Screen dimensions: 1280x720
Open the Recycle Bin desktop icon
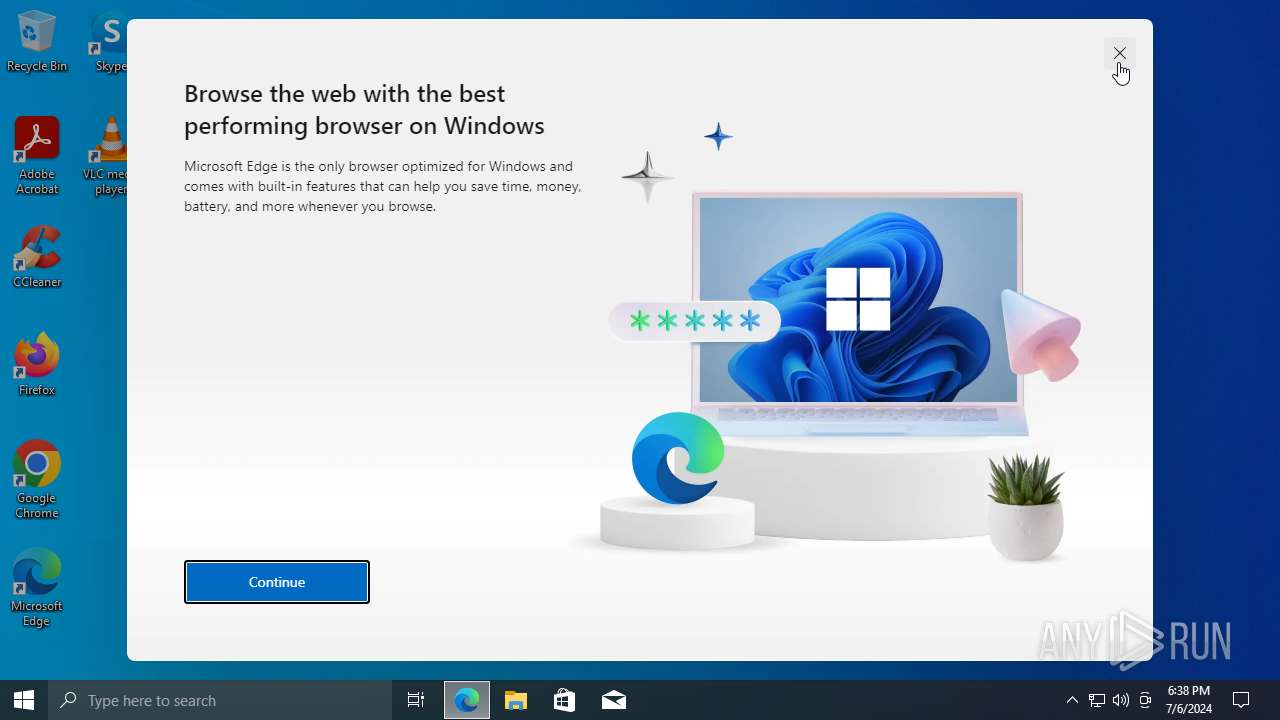click(37, 42)
